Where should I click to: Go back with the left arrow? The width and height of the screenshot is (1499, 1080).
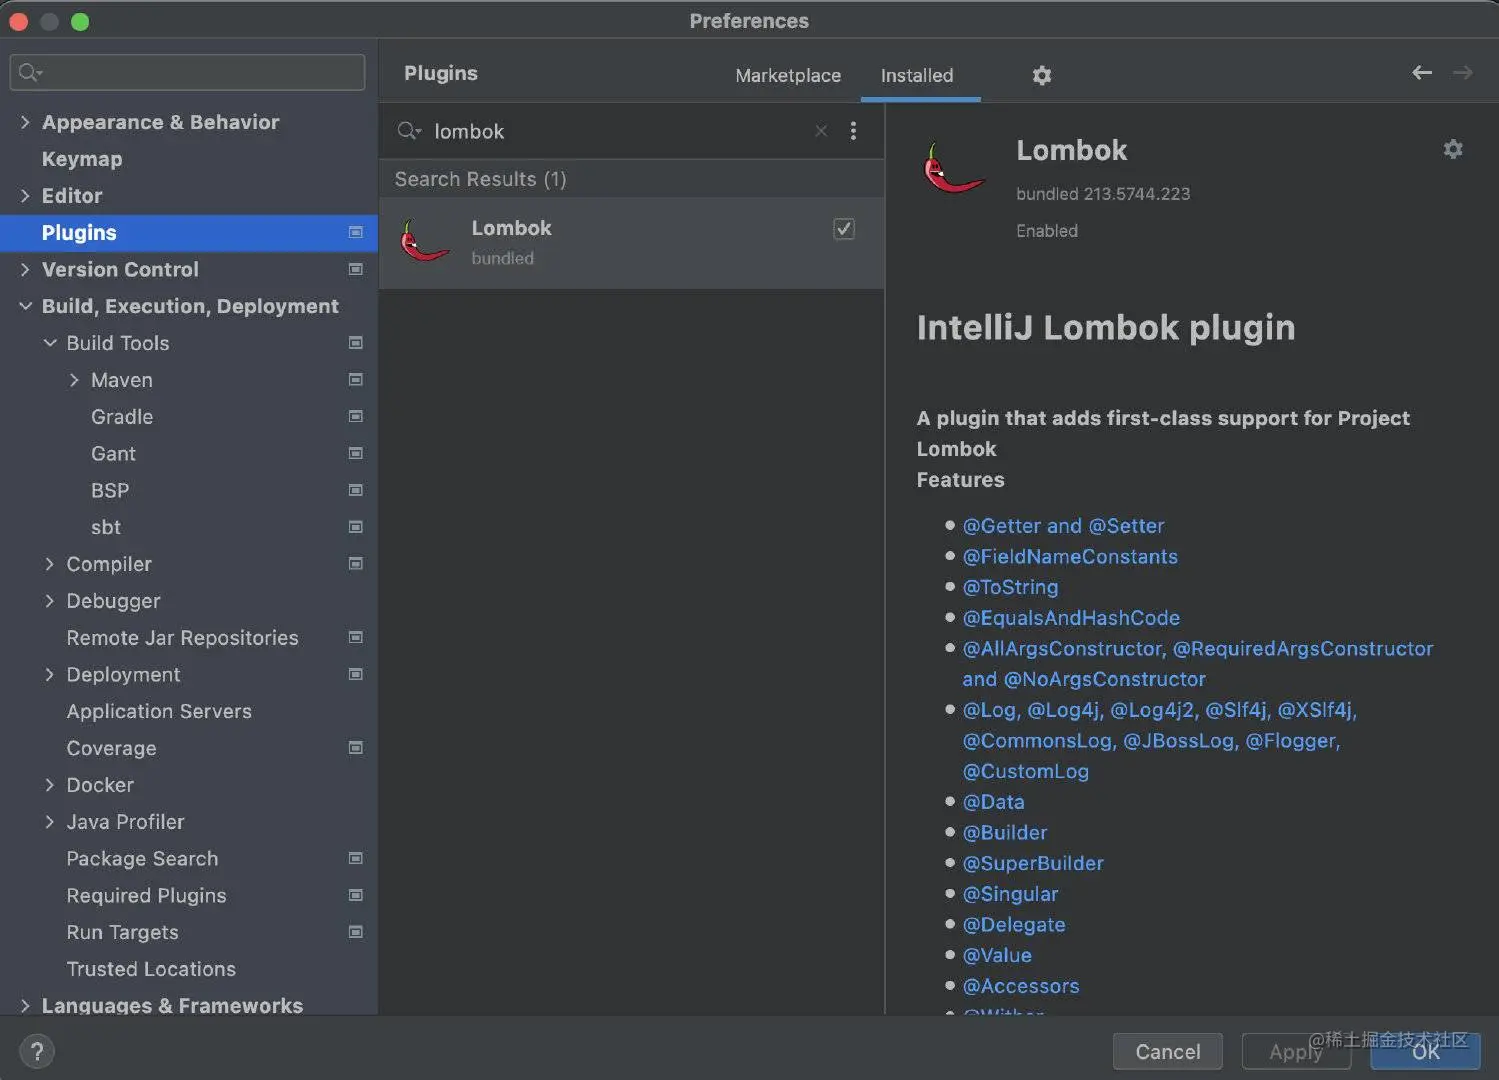[x=1421, y=72]
